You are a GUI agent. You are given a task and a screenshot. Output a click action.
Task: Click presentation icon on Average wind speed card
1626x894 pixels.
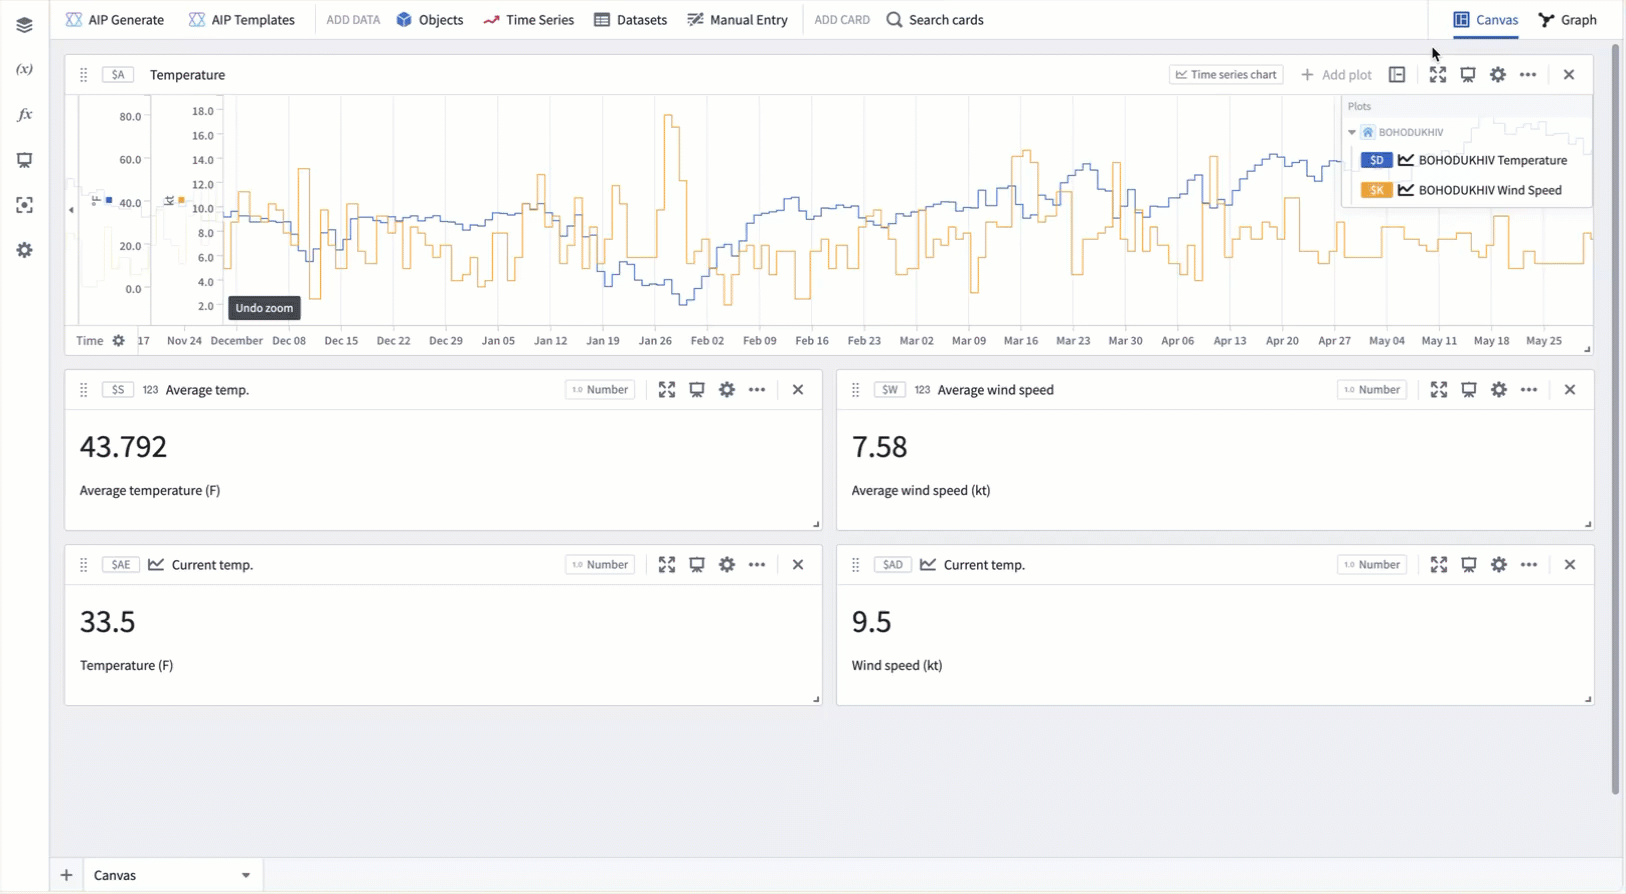(1468, 390)
